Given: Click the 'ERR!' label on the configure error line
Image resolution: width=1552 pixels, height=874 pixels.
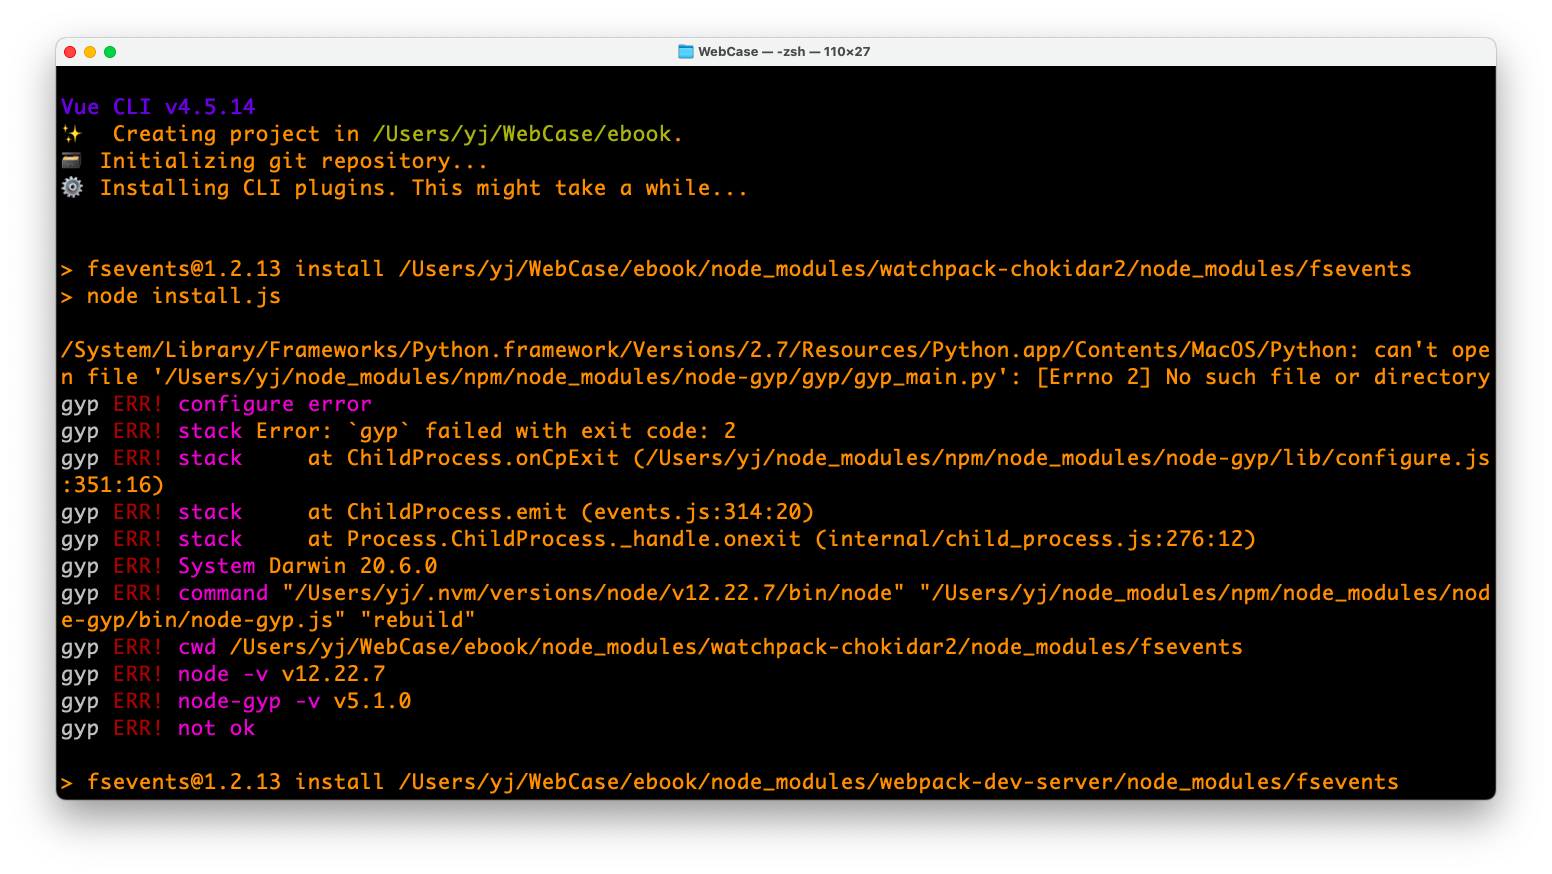Looking at the screenshot, I should pyautogui.click(x=138, y=404).
